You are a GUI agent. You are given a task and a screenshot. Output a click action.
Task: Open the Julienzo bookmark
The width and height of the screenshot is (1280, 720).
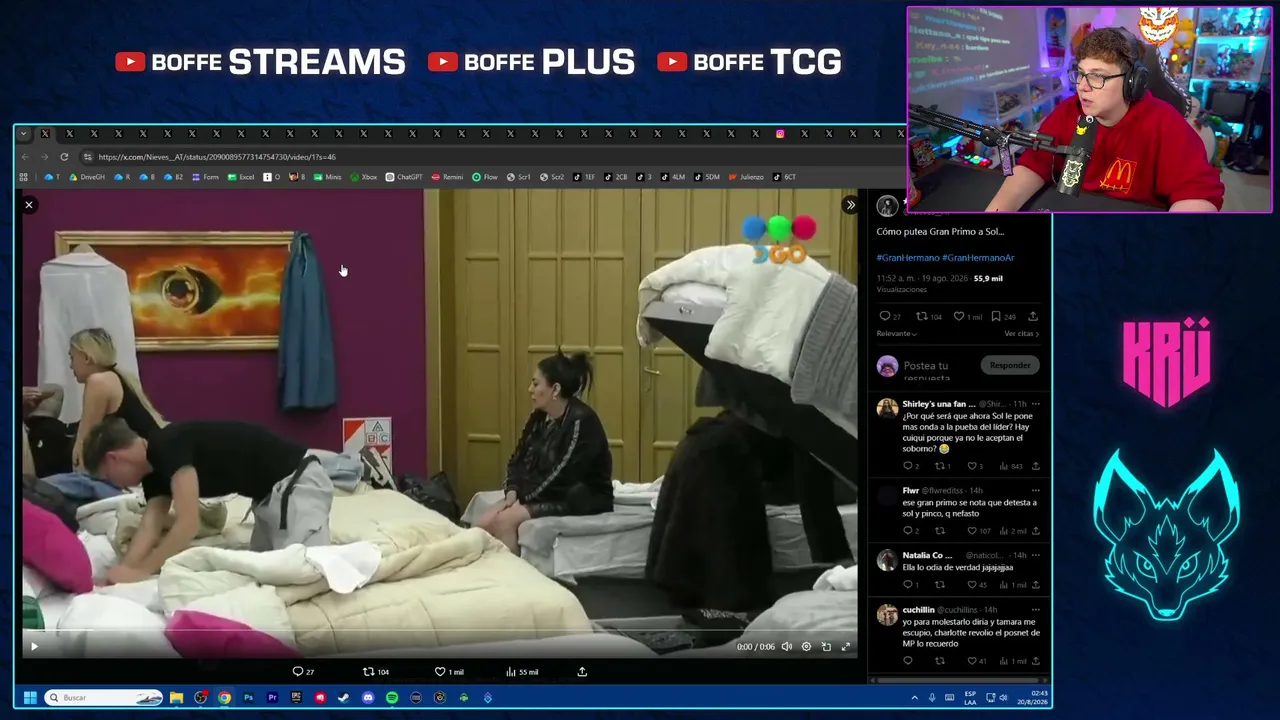(x=746, y=177)
